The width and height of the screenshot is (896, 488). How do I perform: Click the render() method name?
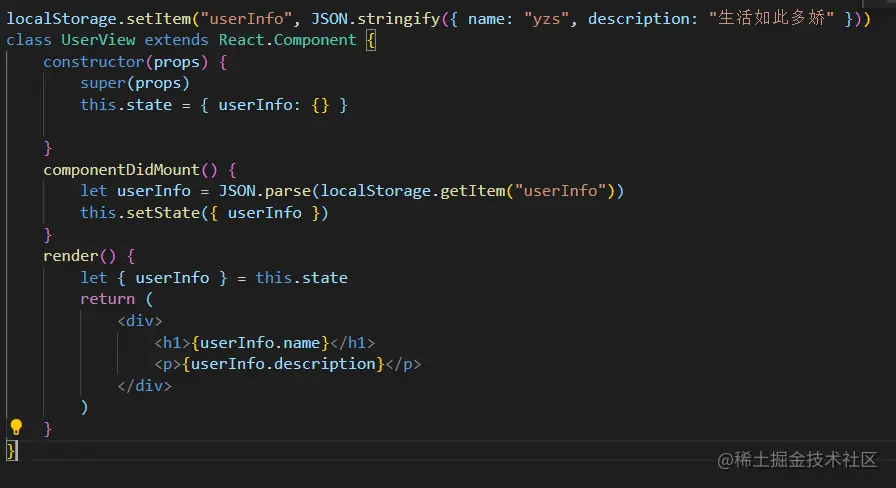click(79, 255)
